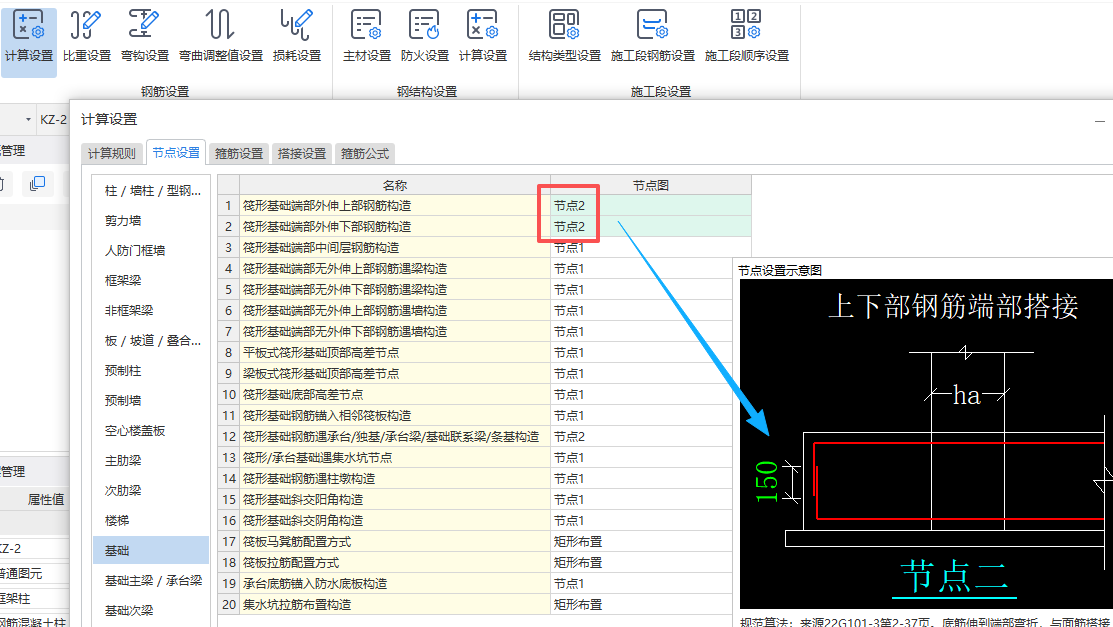The width and height of the screenshot is (1113, 627).
Task: Click 梁板式筏形基础顶部高差节点 row
Action: pyautogui.click(x=395, y=374)
